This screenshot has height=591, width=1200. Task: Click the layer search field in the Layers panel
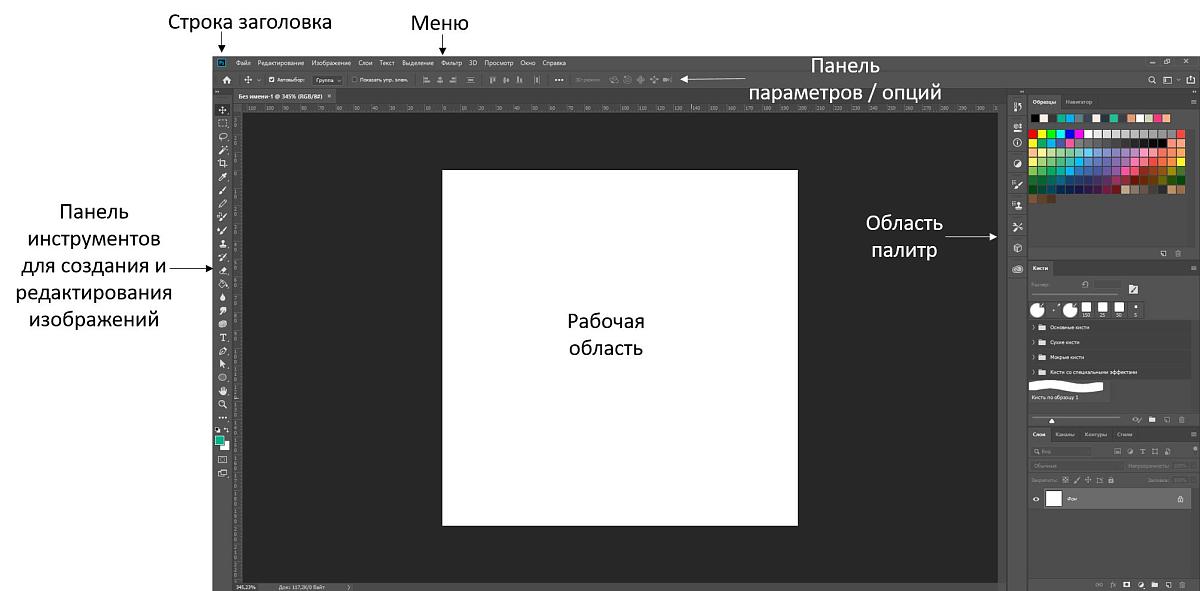[x=1061, y=452]
